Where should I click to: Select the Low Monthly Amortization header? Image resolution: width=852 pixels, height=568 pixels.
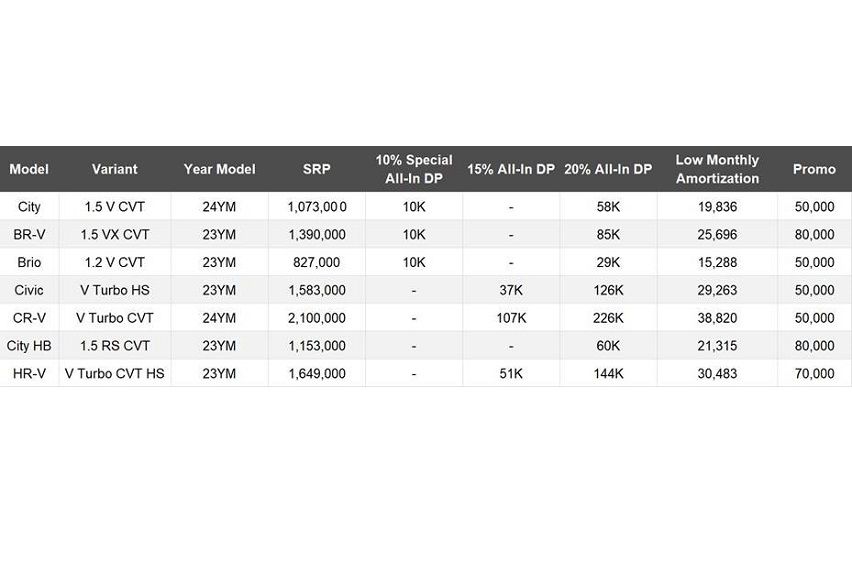point(717,169)
